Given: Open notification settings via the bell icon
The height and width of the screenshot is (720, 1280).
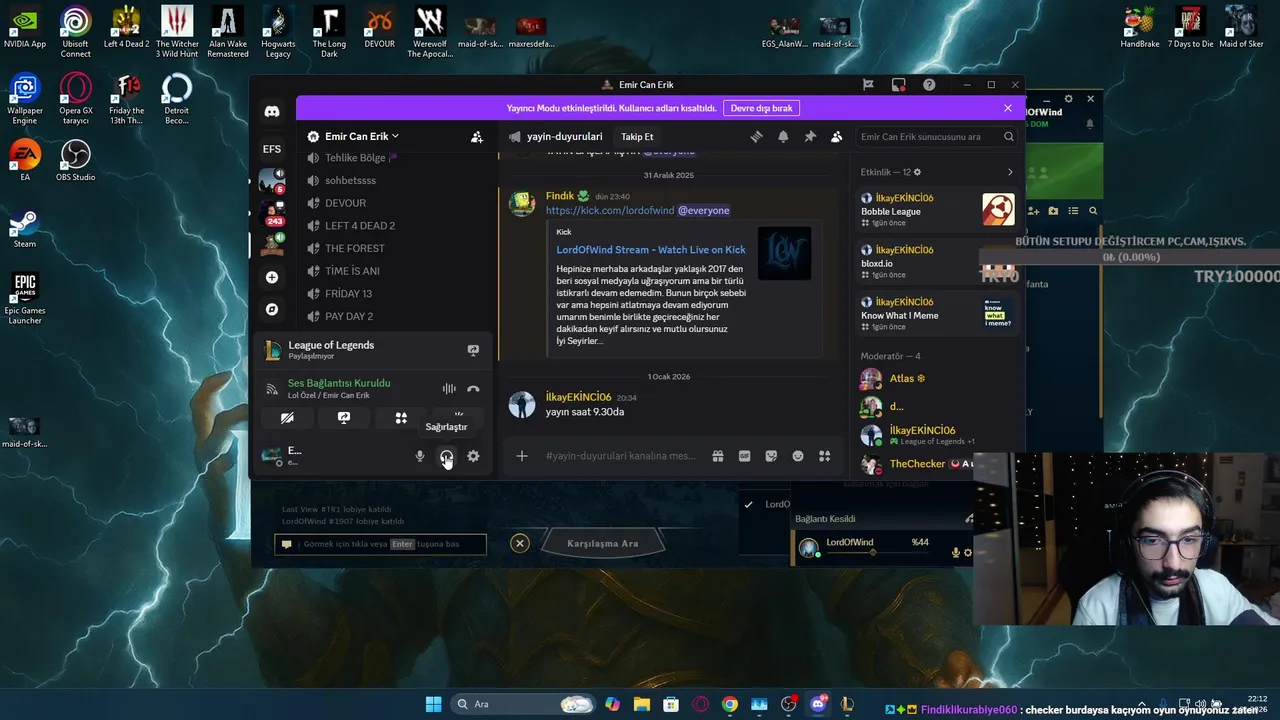Looking at the screenshot, I should (783, 137).
